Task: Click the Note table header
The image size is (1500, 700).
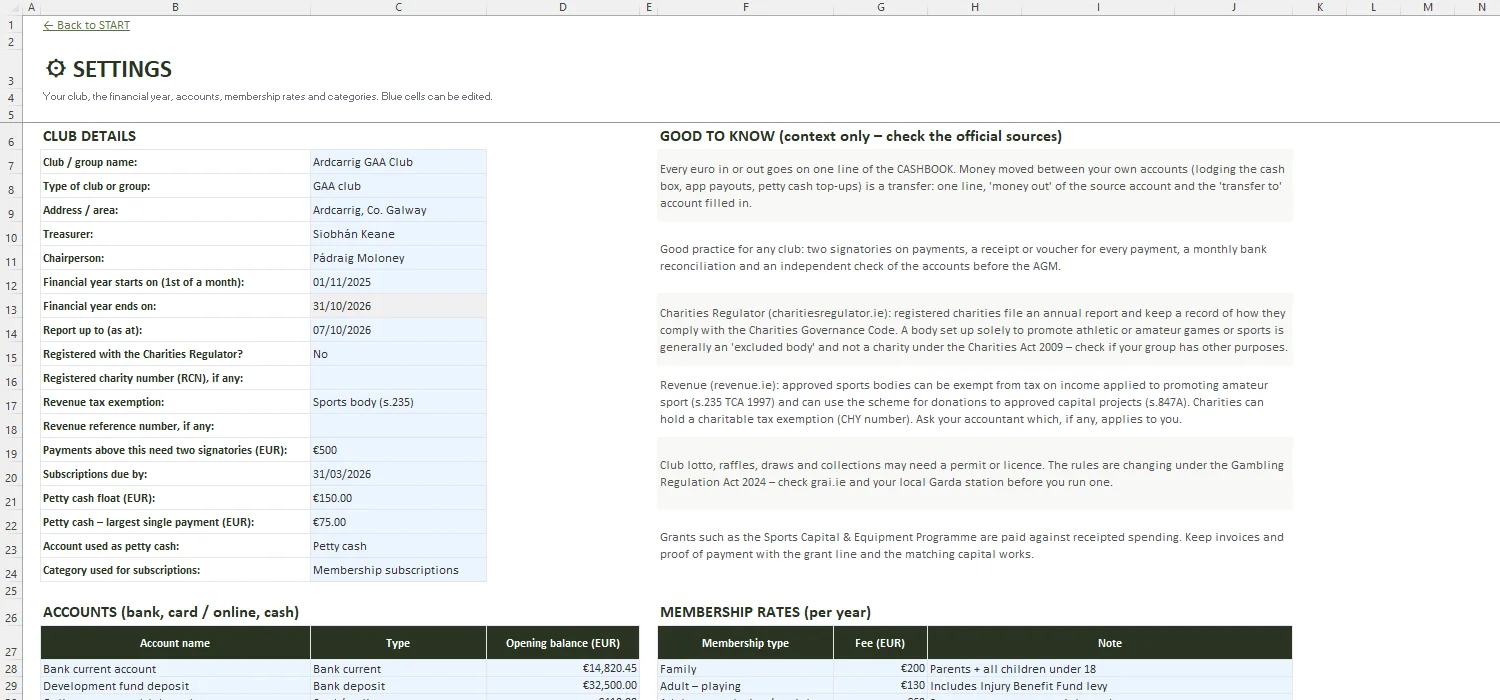Action: (x=1109, y=643)
